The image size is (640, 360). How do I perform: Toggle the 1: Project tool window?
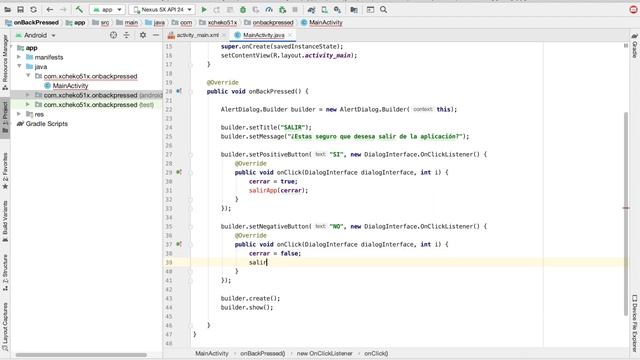(5, 118)
